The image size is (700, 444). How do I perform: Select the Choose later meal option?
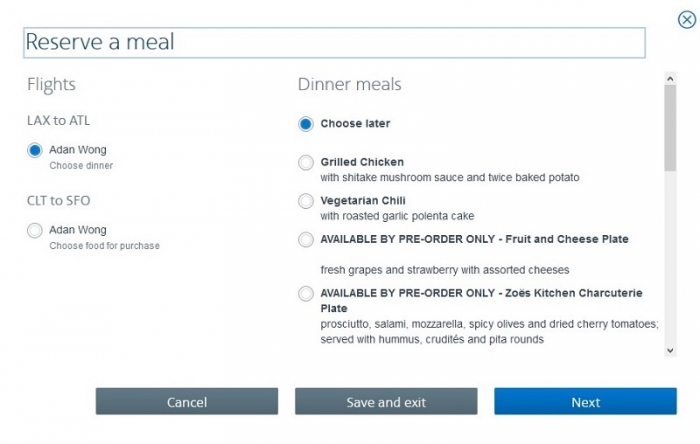[306, 124]
